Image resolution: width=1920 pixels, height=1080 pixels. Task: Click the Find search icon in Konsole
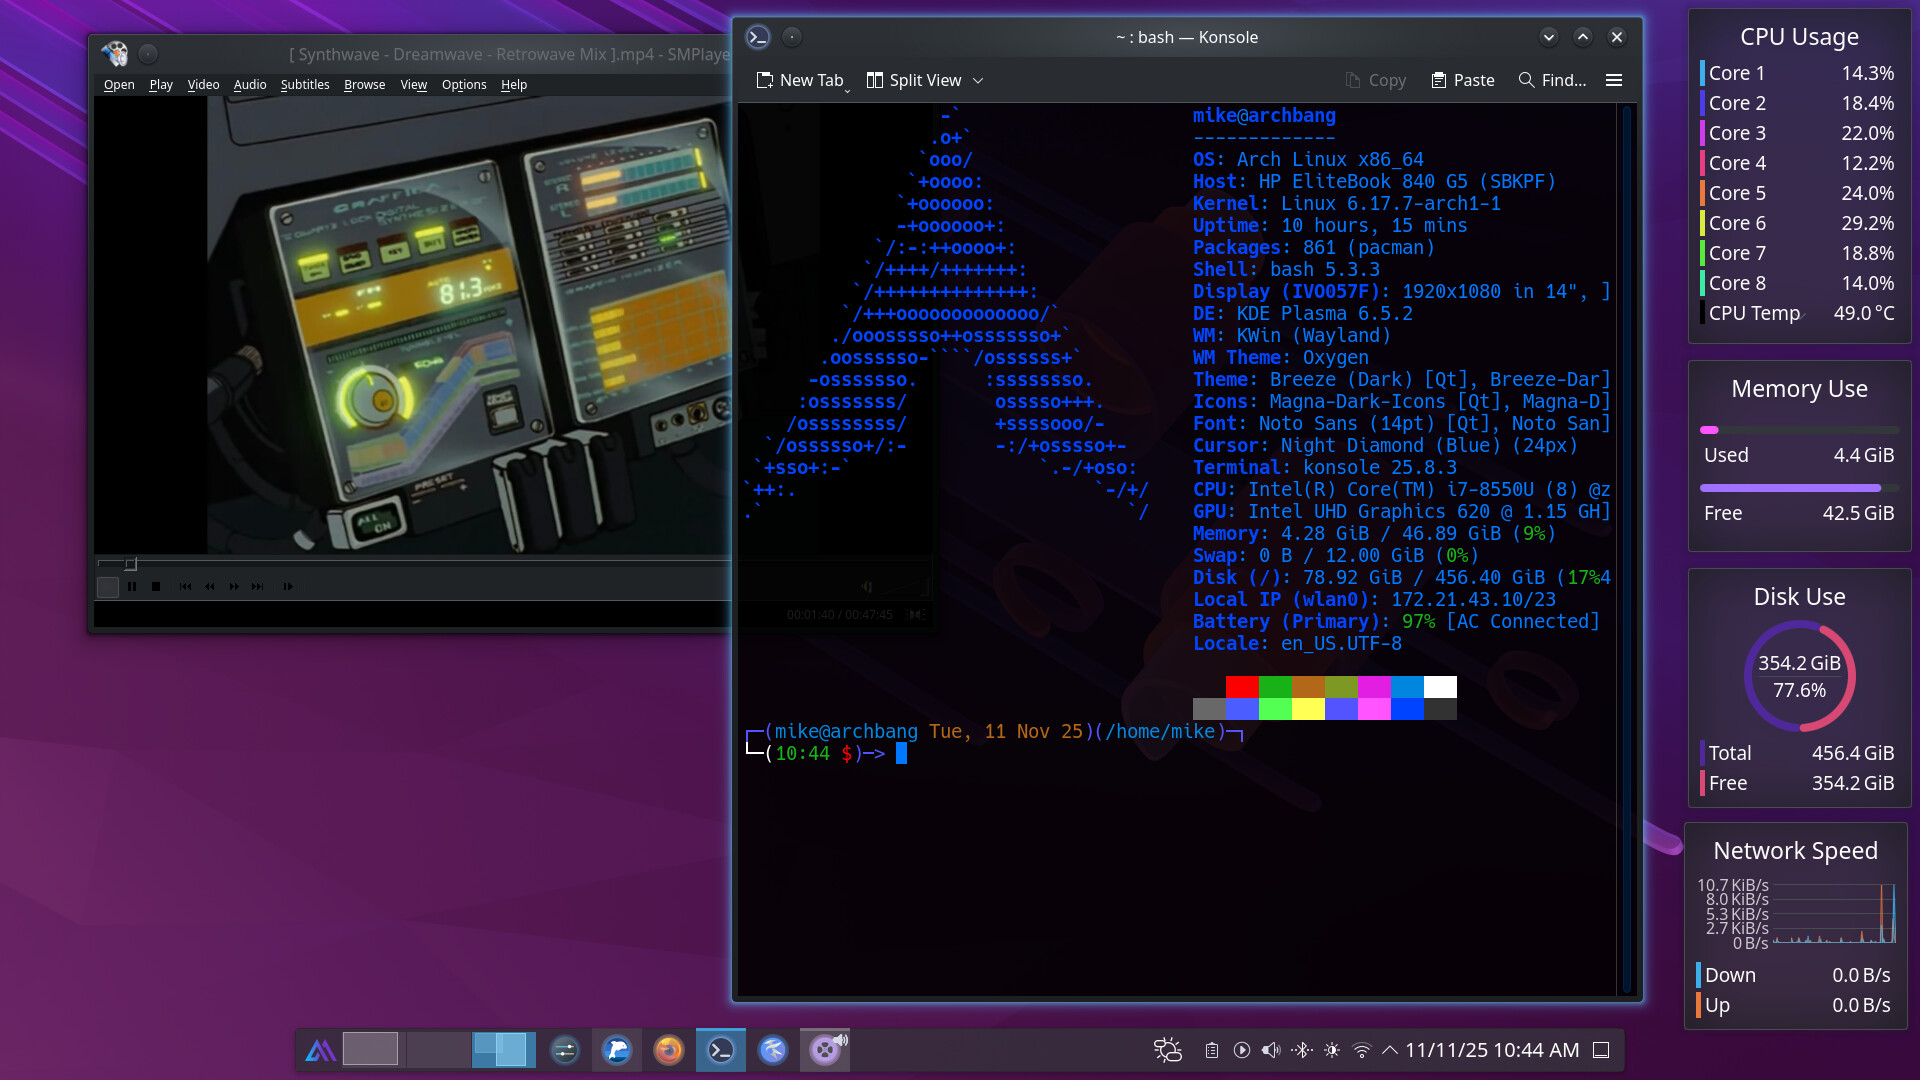pyautogui.click(x=1526, y=80)
